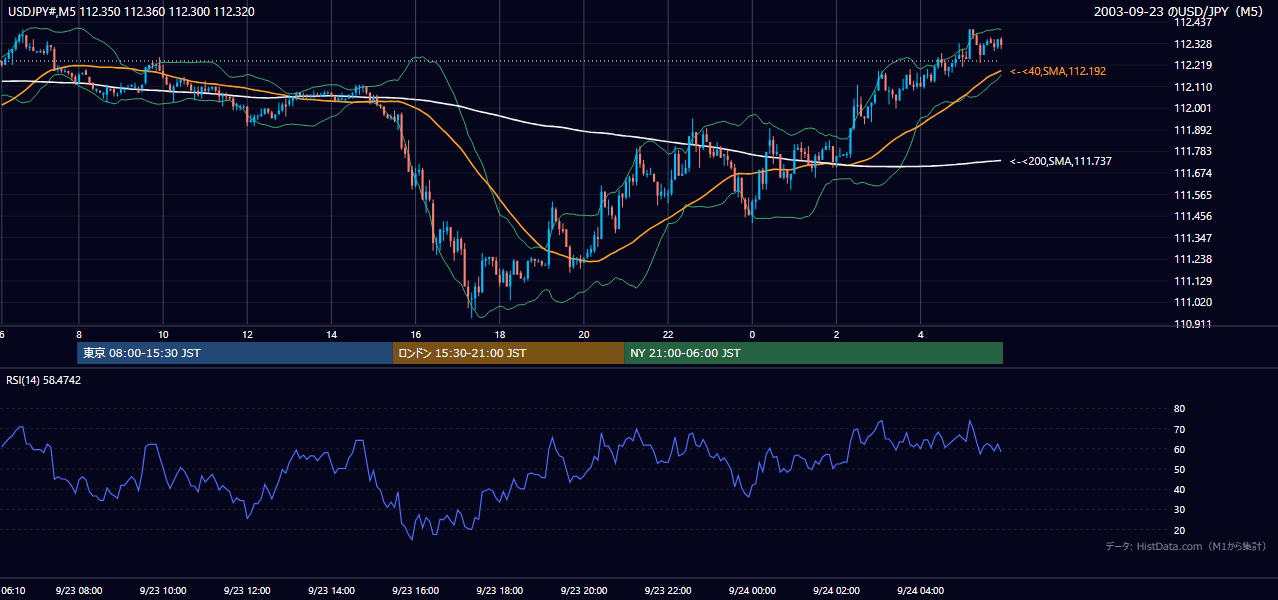
Task: Click the HistData.com data source credit
Action: click(1185, 546)
